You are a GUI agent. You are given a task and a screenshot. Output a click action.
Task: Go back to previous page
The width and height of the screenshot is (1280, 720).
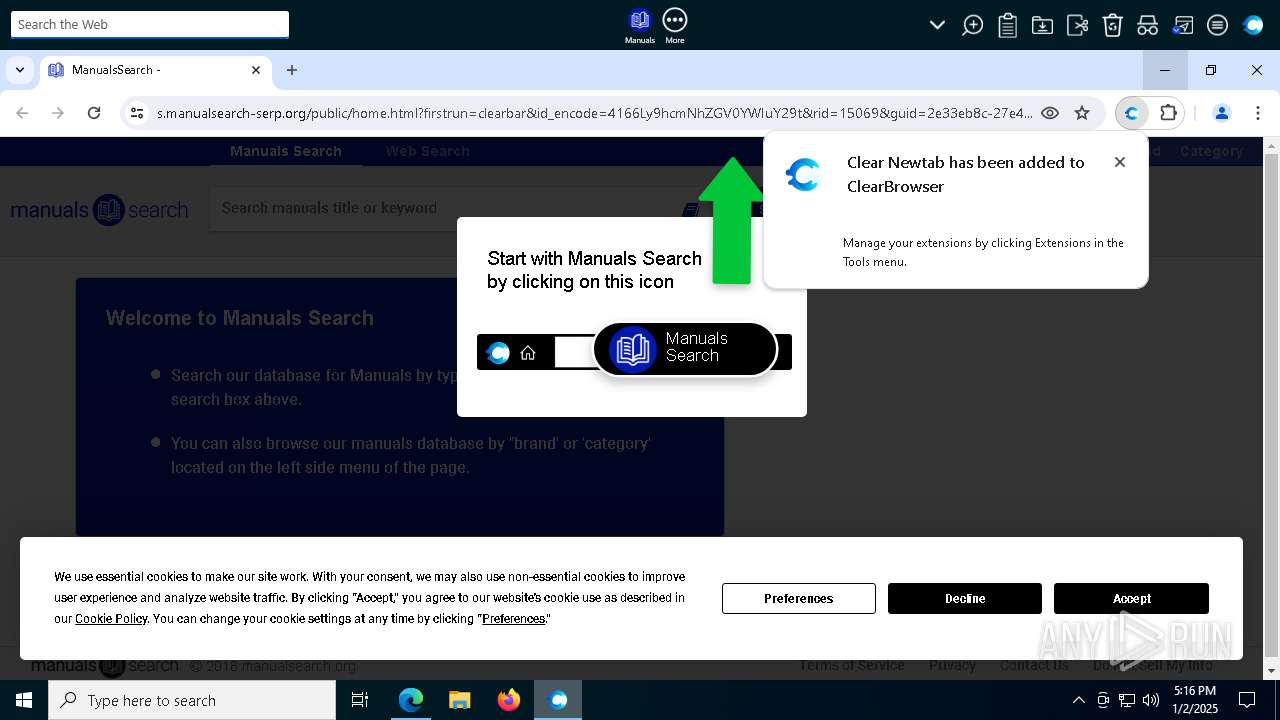tap(22, 113)
